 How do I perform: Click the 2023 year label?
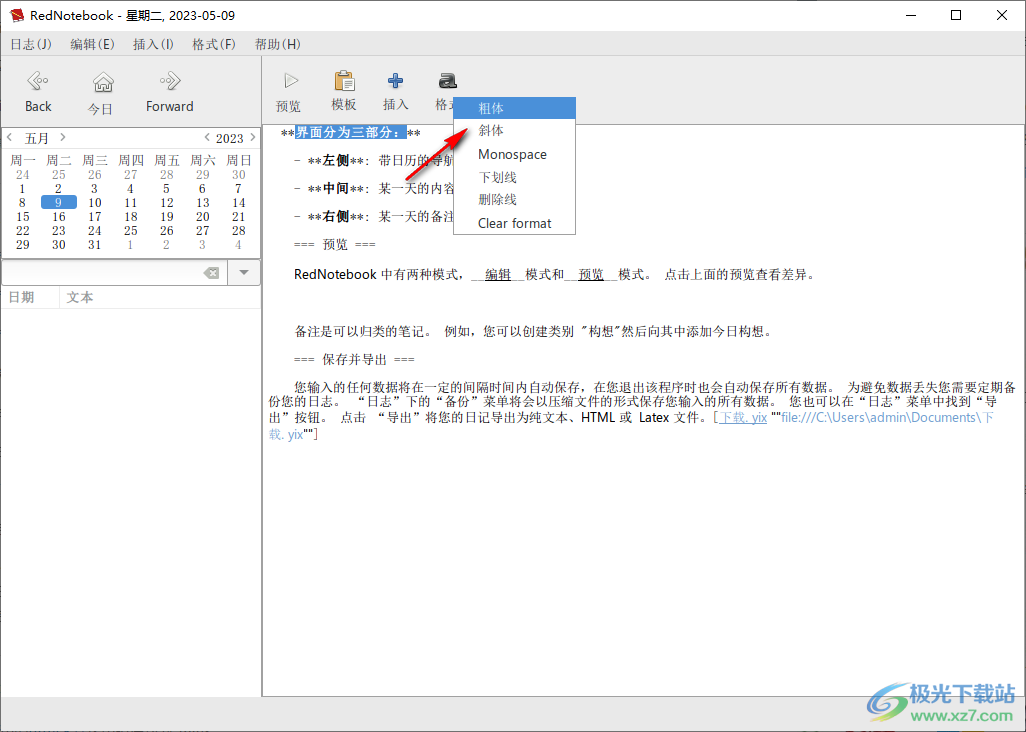230,138
